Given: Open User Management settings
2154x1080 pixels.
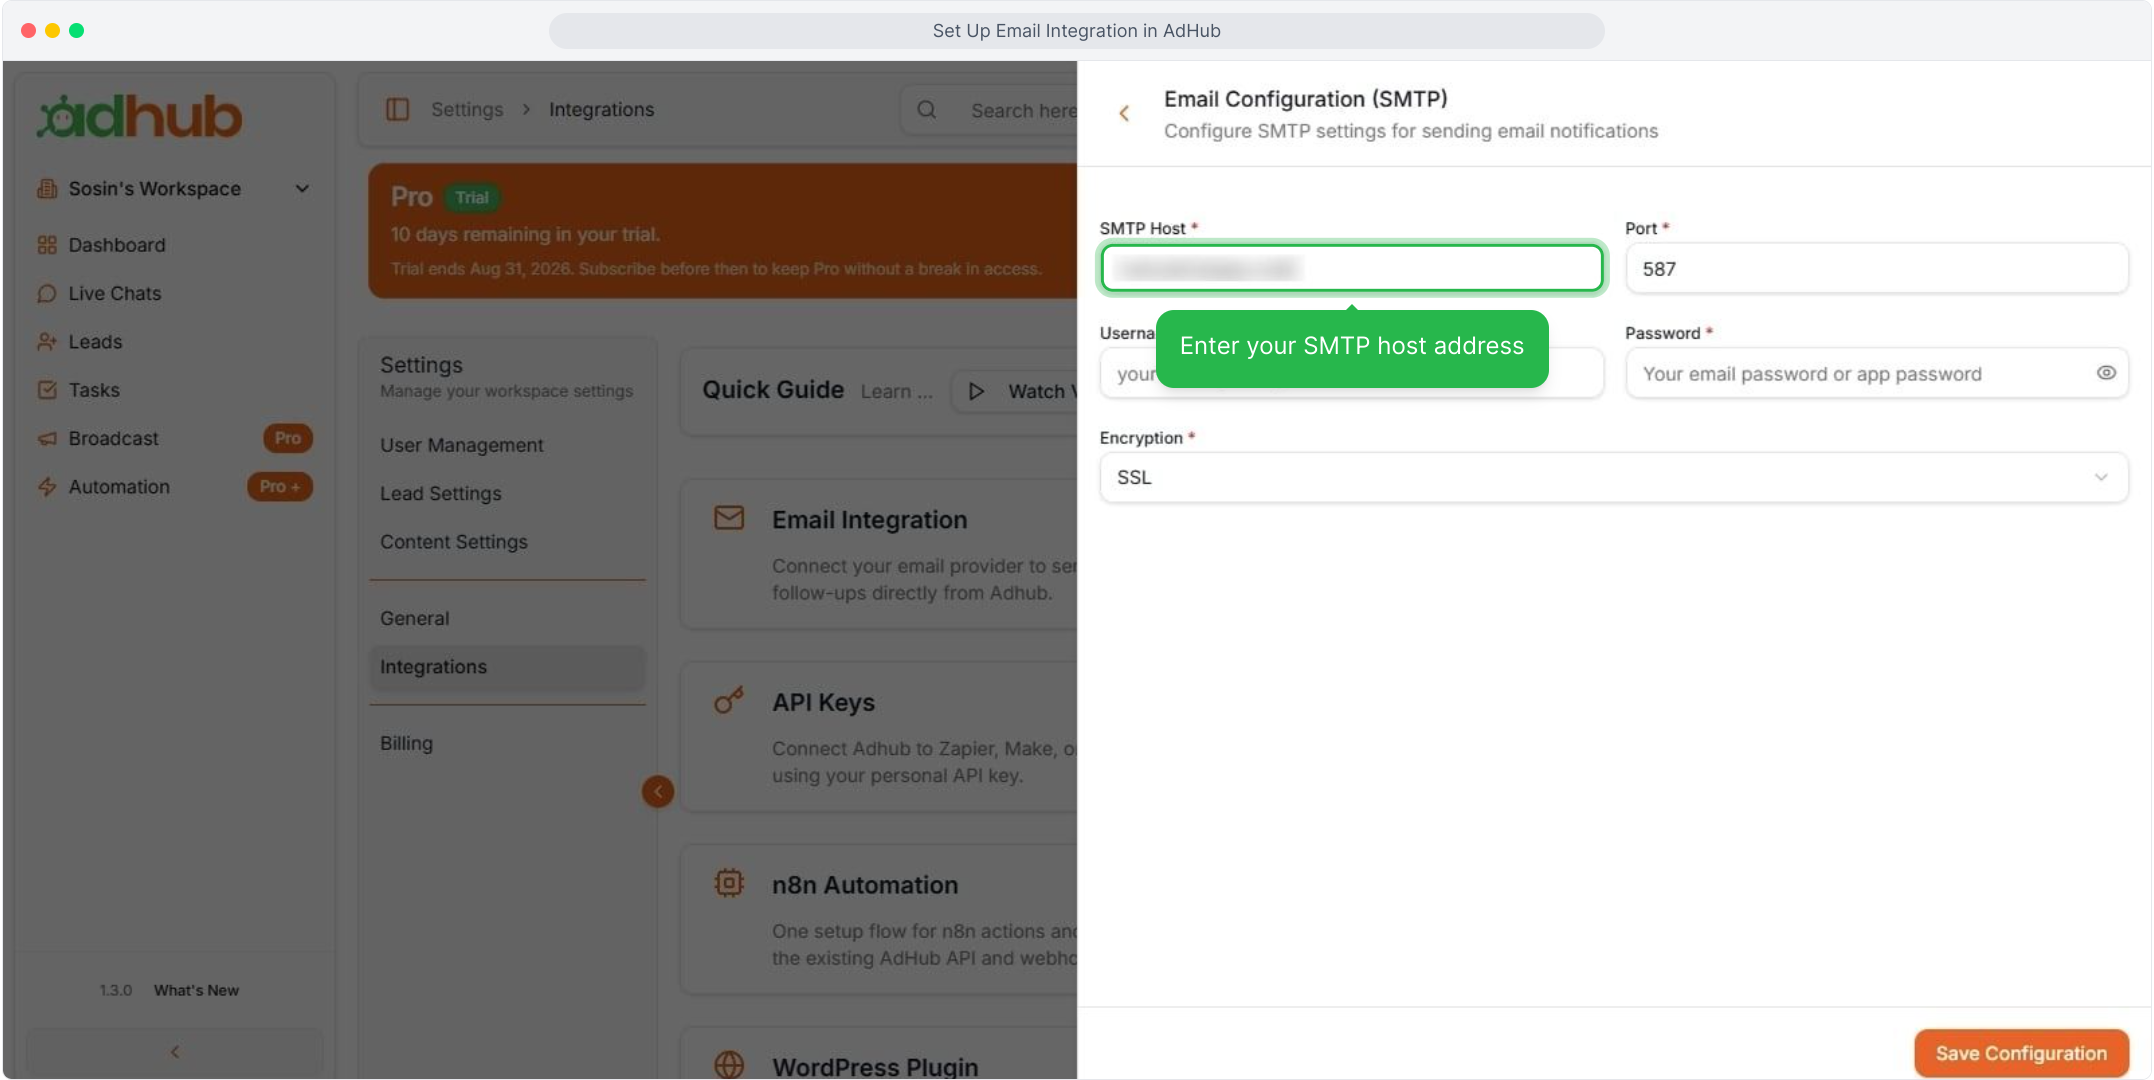Looking at the screenshot, I should (462, 445).
